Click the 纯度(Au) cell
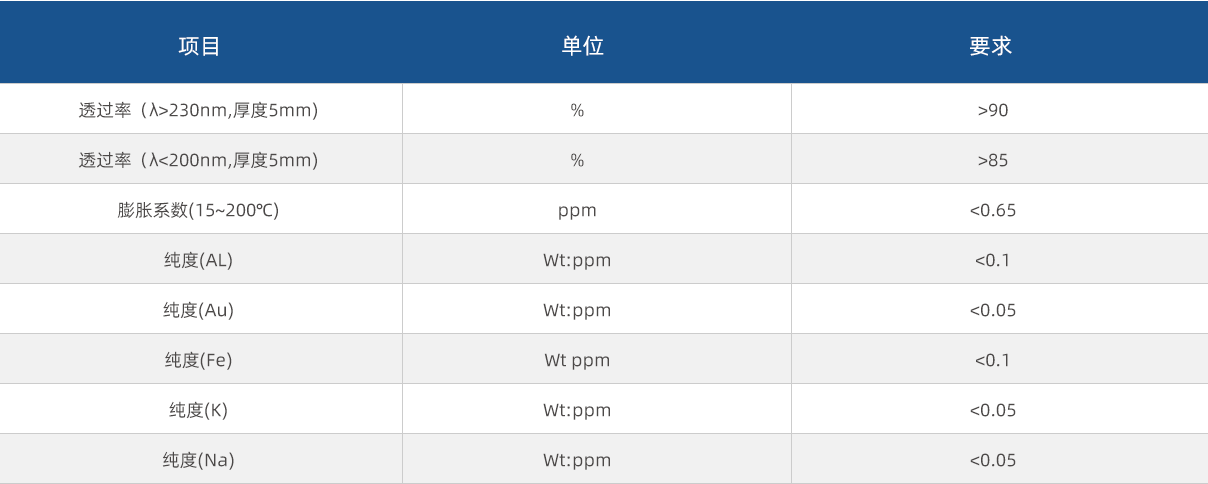 coord(198,310)
